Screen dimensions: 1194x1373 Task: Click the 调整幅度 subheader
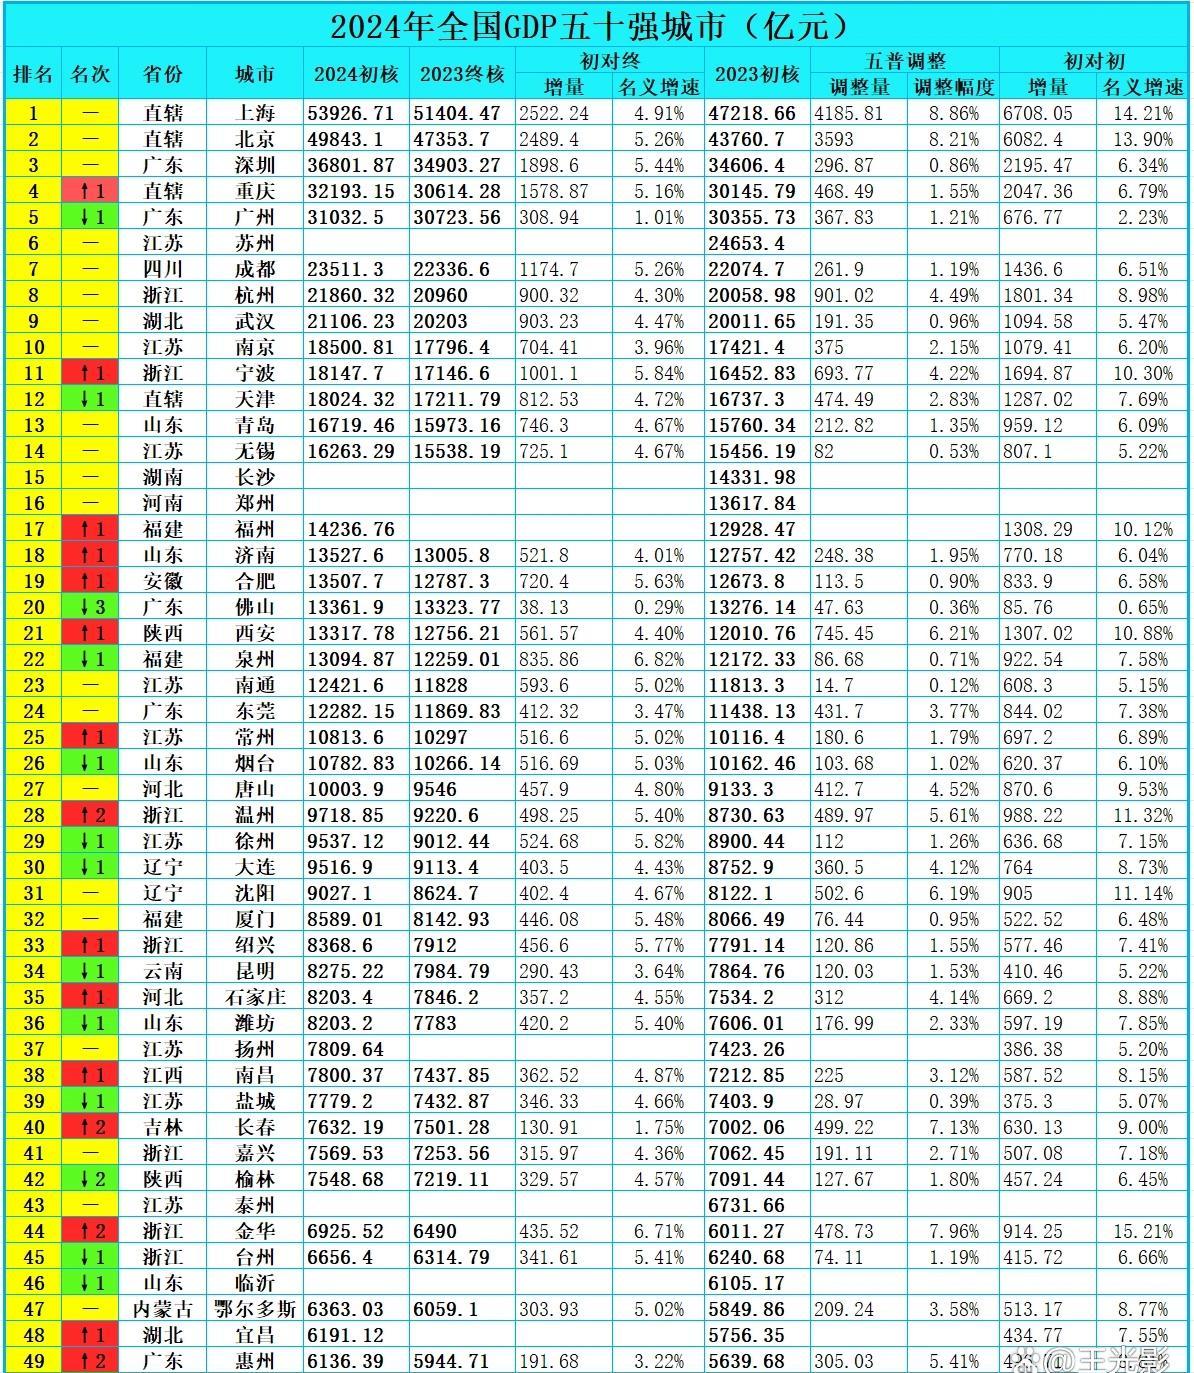[x=954, y=87]
